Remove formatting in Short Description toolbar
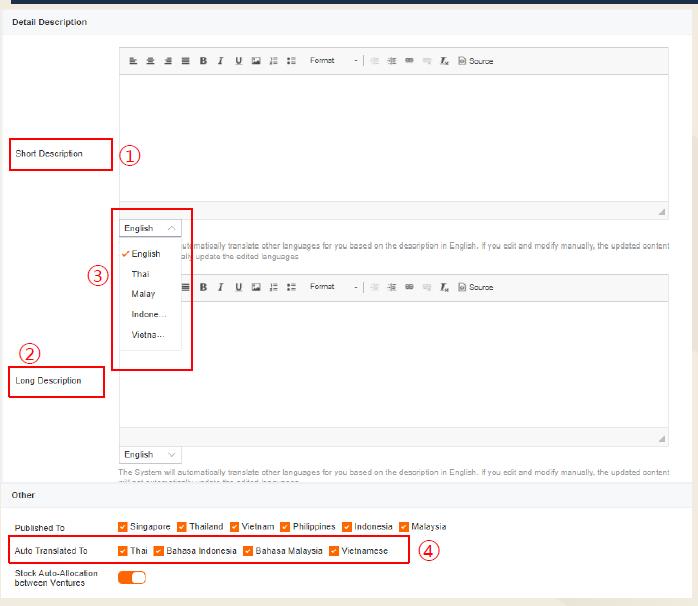 coord(444,61)
